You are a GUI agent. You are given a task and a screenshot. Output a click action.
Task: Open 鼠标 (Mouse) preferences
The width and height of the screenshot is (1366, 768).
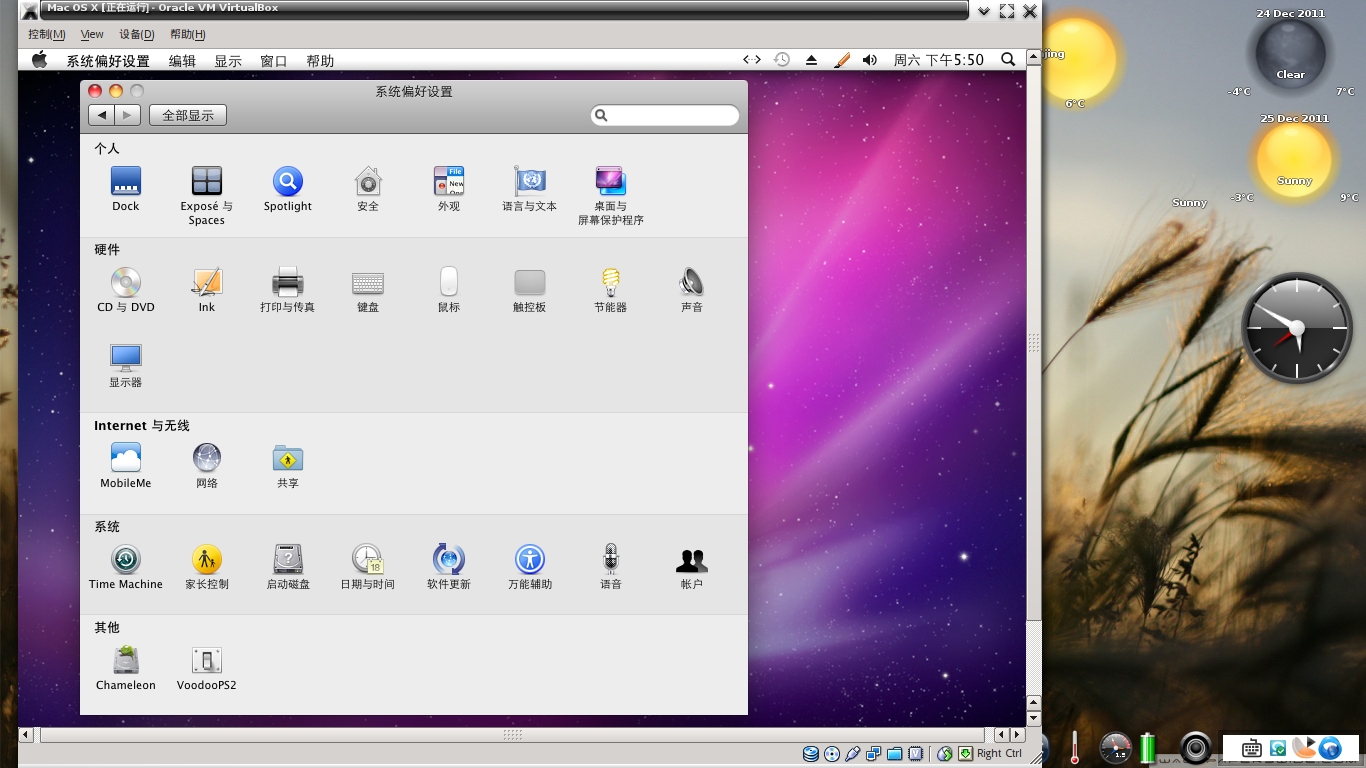[449, 290]
